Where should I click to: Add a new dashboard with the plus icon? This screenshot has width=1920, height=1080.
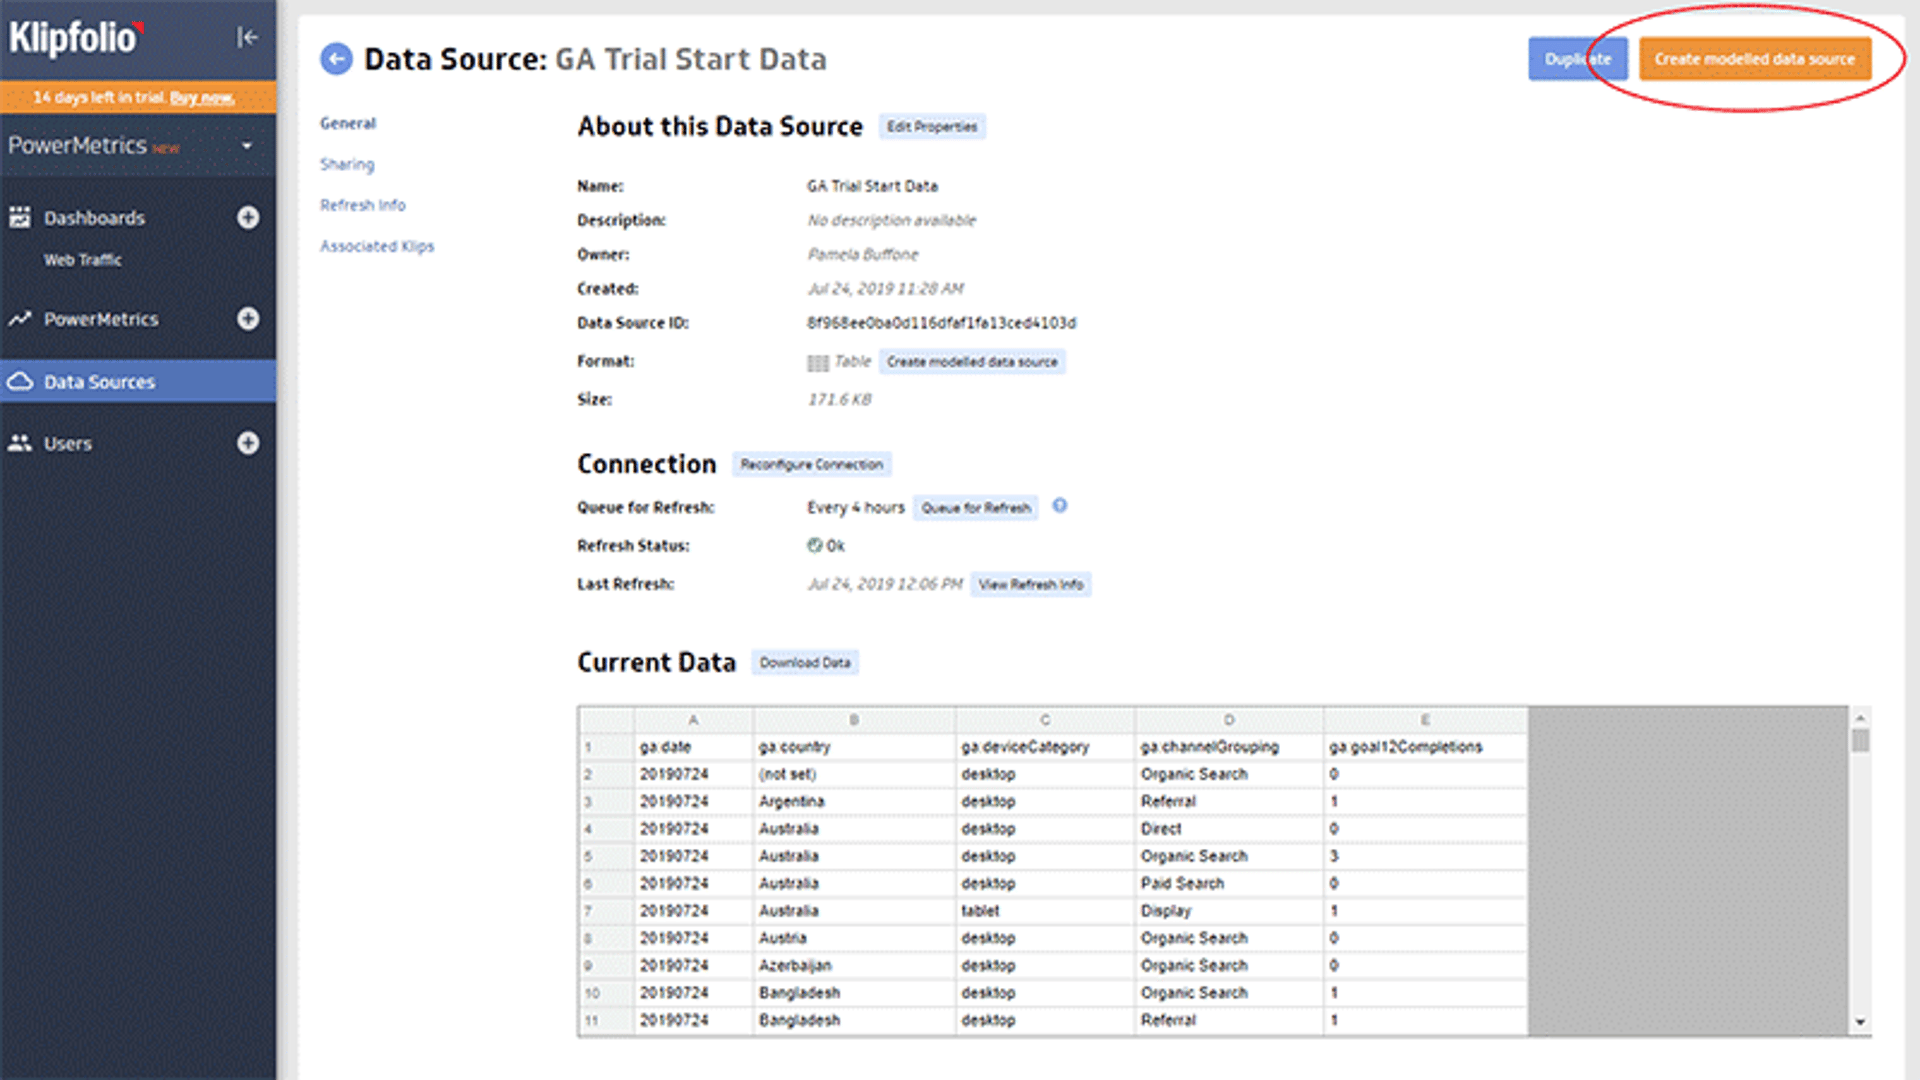coord(247,217)
